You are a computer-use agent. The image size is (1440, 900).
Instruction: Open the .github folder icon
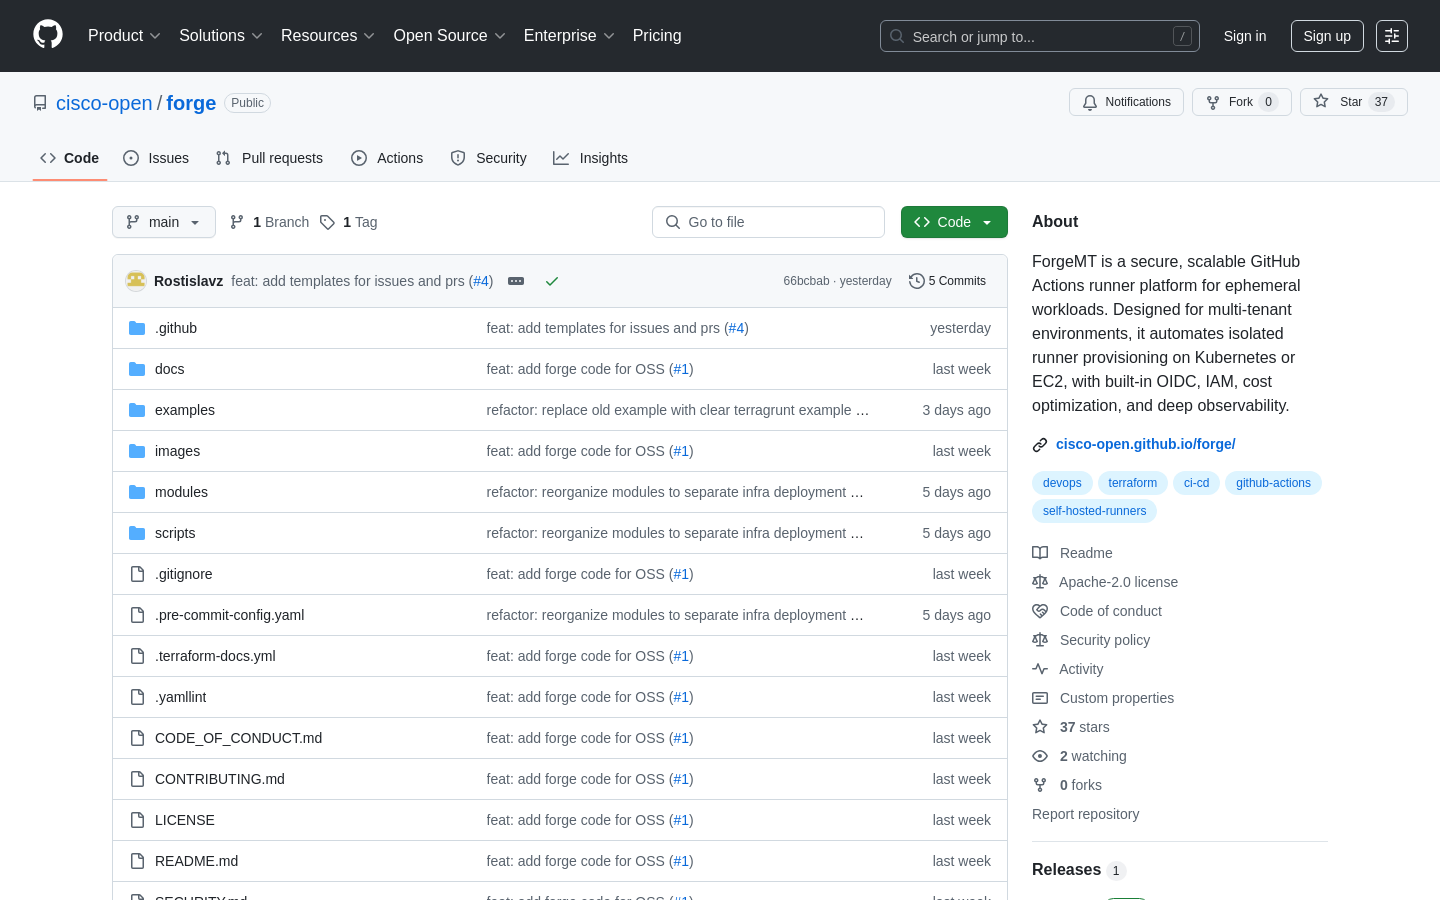coord(137,328)
